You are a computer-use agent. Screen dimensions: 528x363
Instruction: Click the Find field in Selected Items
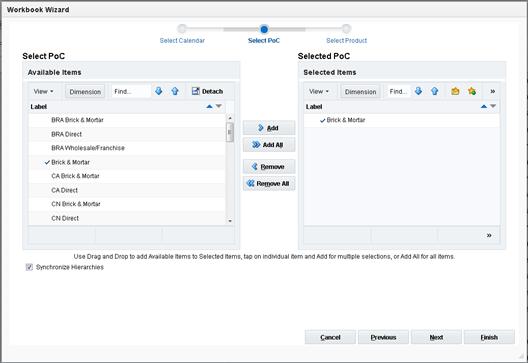point(399,91)
